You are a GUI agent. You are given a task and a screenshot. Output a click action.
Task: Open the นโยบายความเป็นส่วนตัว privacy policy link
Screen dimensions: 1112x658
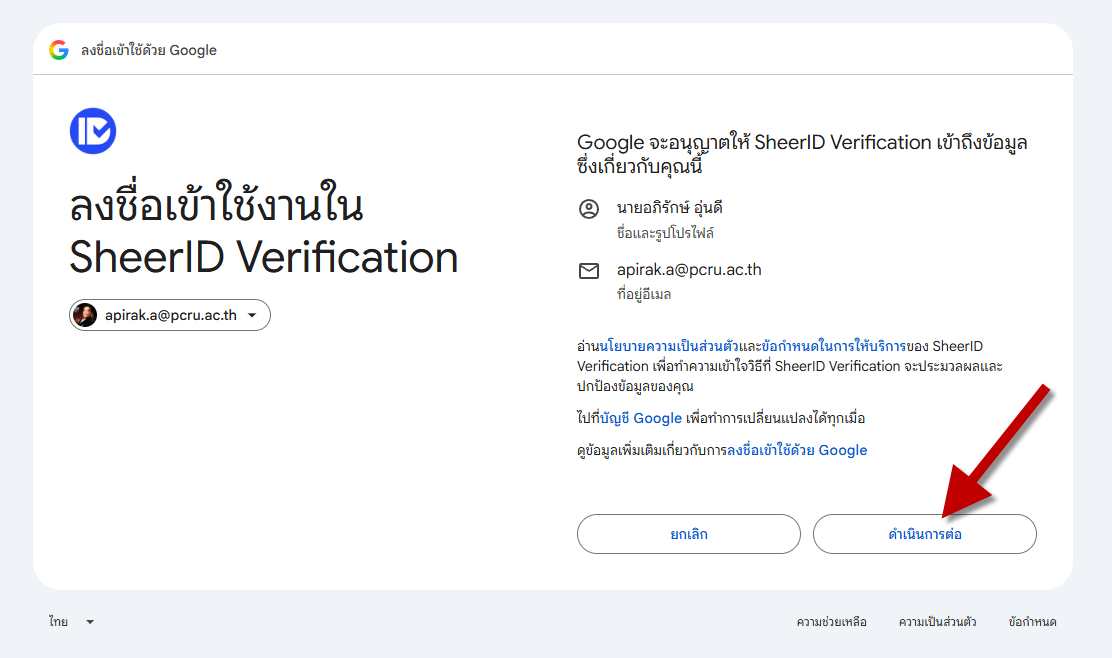pos(669,346)
